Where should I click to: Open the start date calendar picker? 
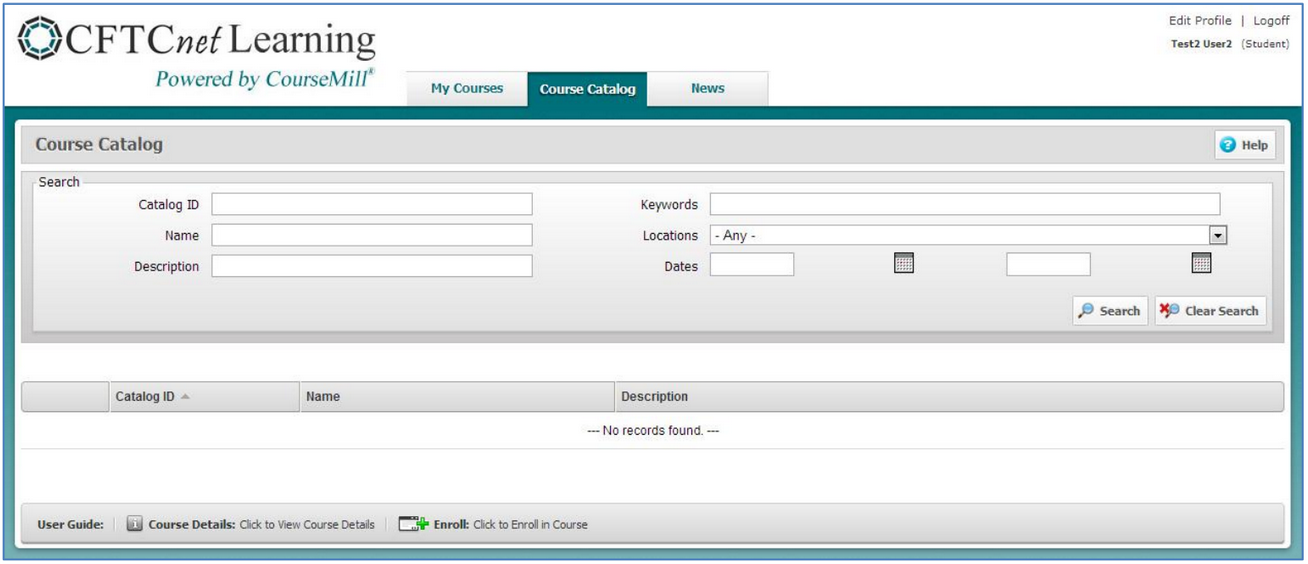(903, 264)
